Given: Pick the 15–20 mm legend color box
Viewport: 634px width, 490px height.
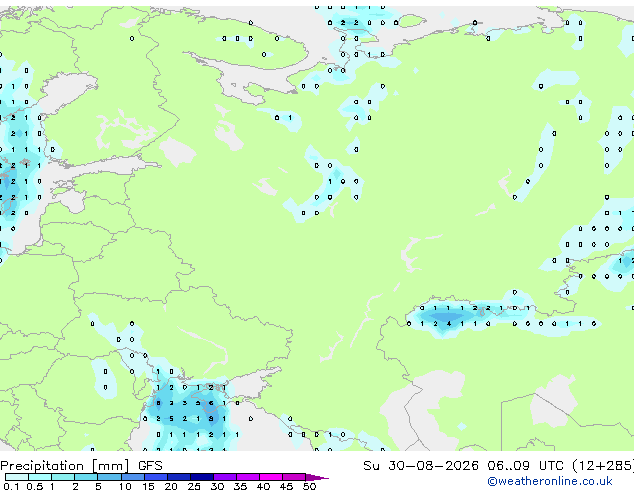Looking at the screenshot, I should [x=155, y=477].
